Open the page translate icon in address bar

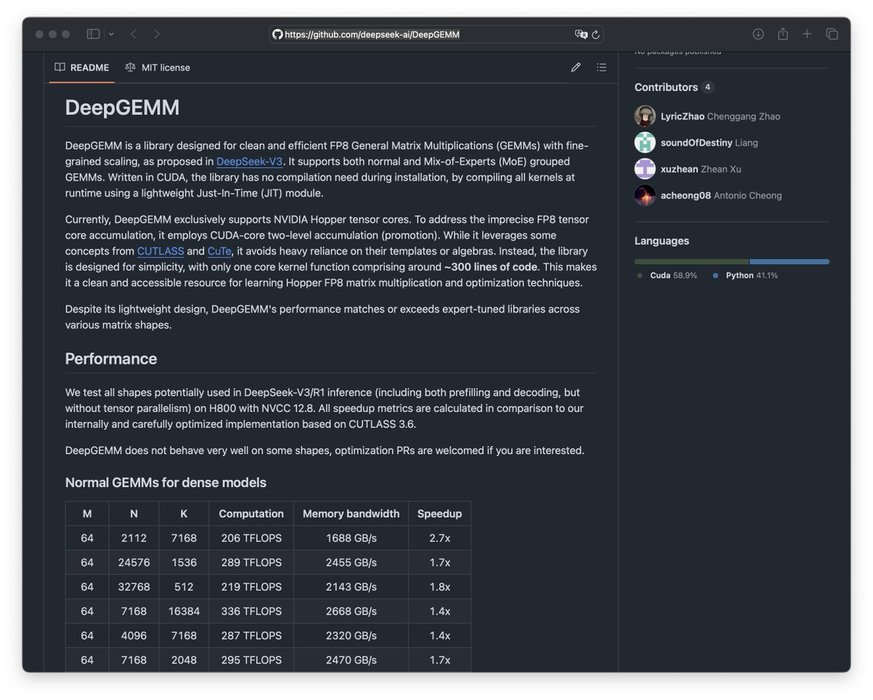[x=581, y=35]
